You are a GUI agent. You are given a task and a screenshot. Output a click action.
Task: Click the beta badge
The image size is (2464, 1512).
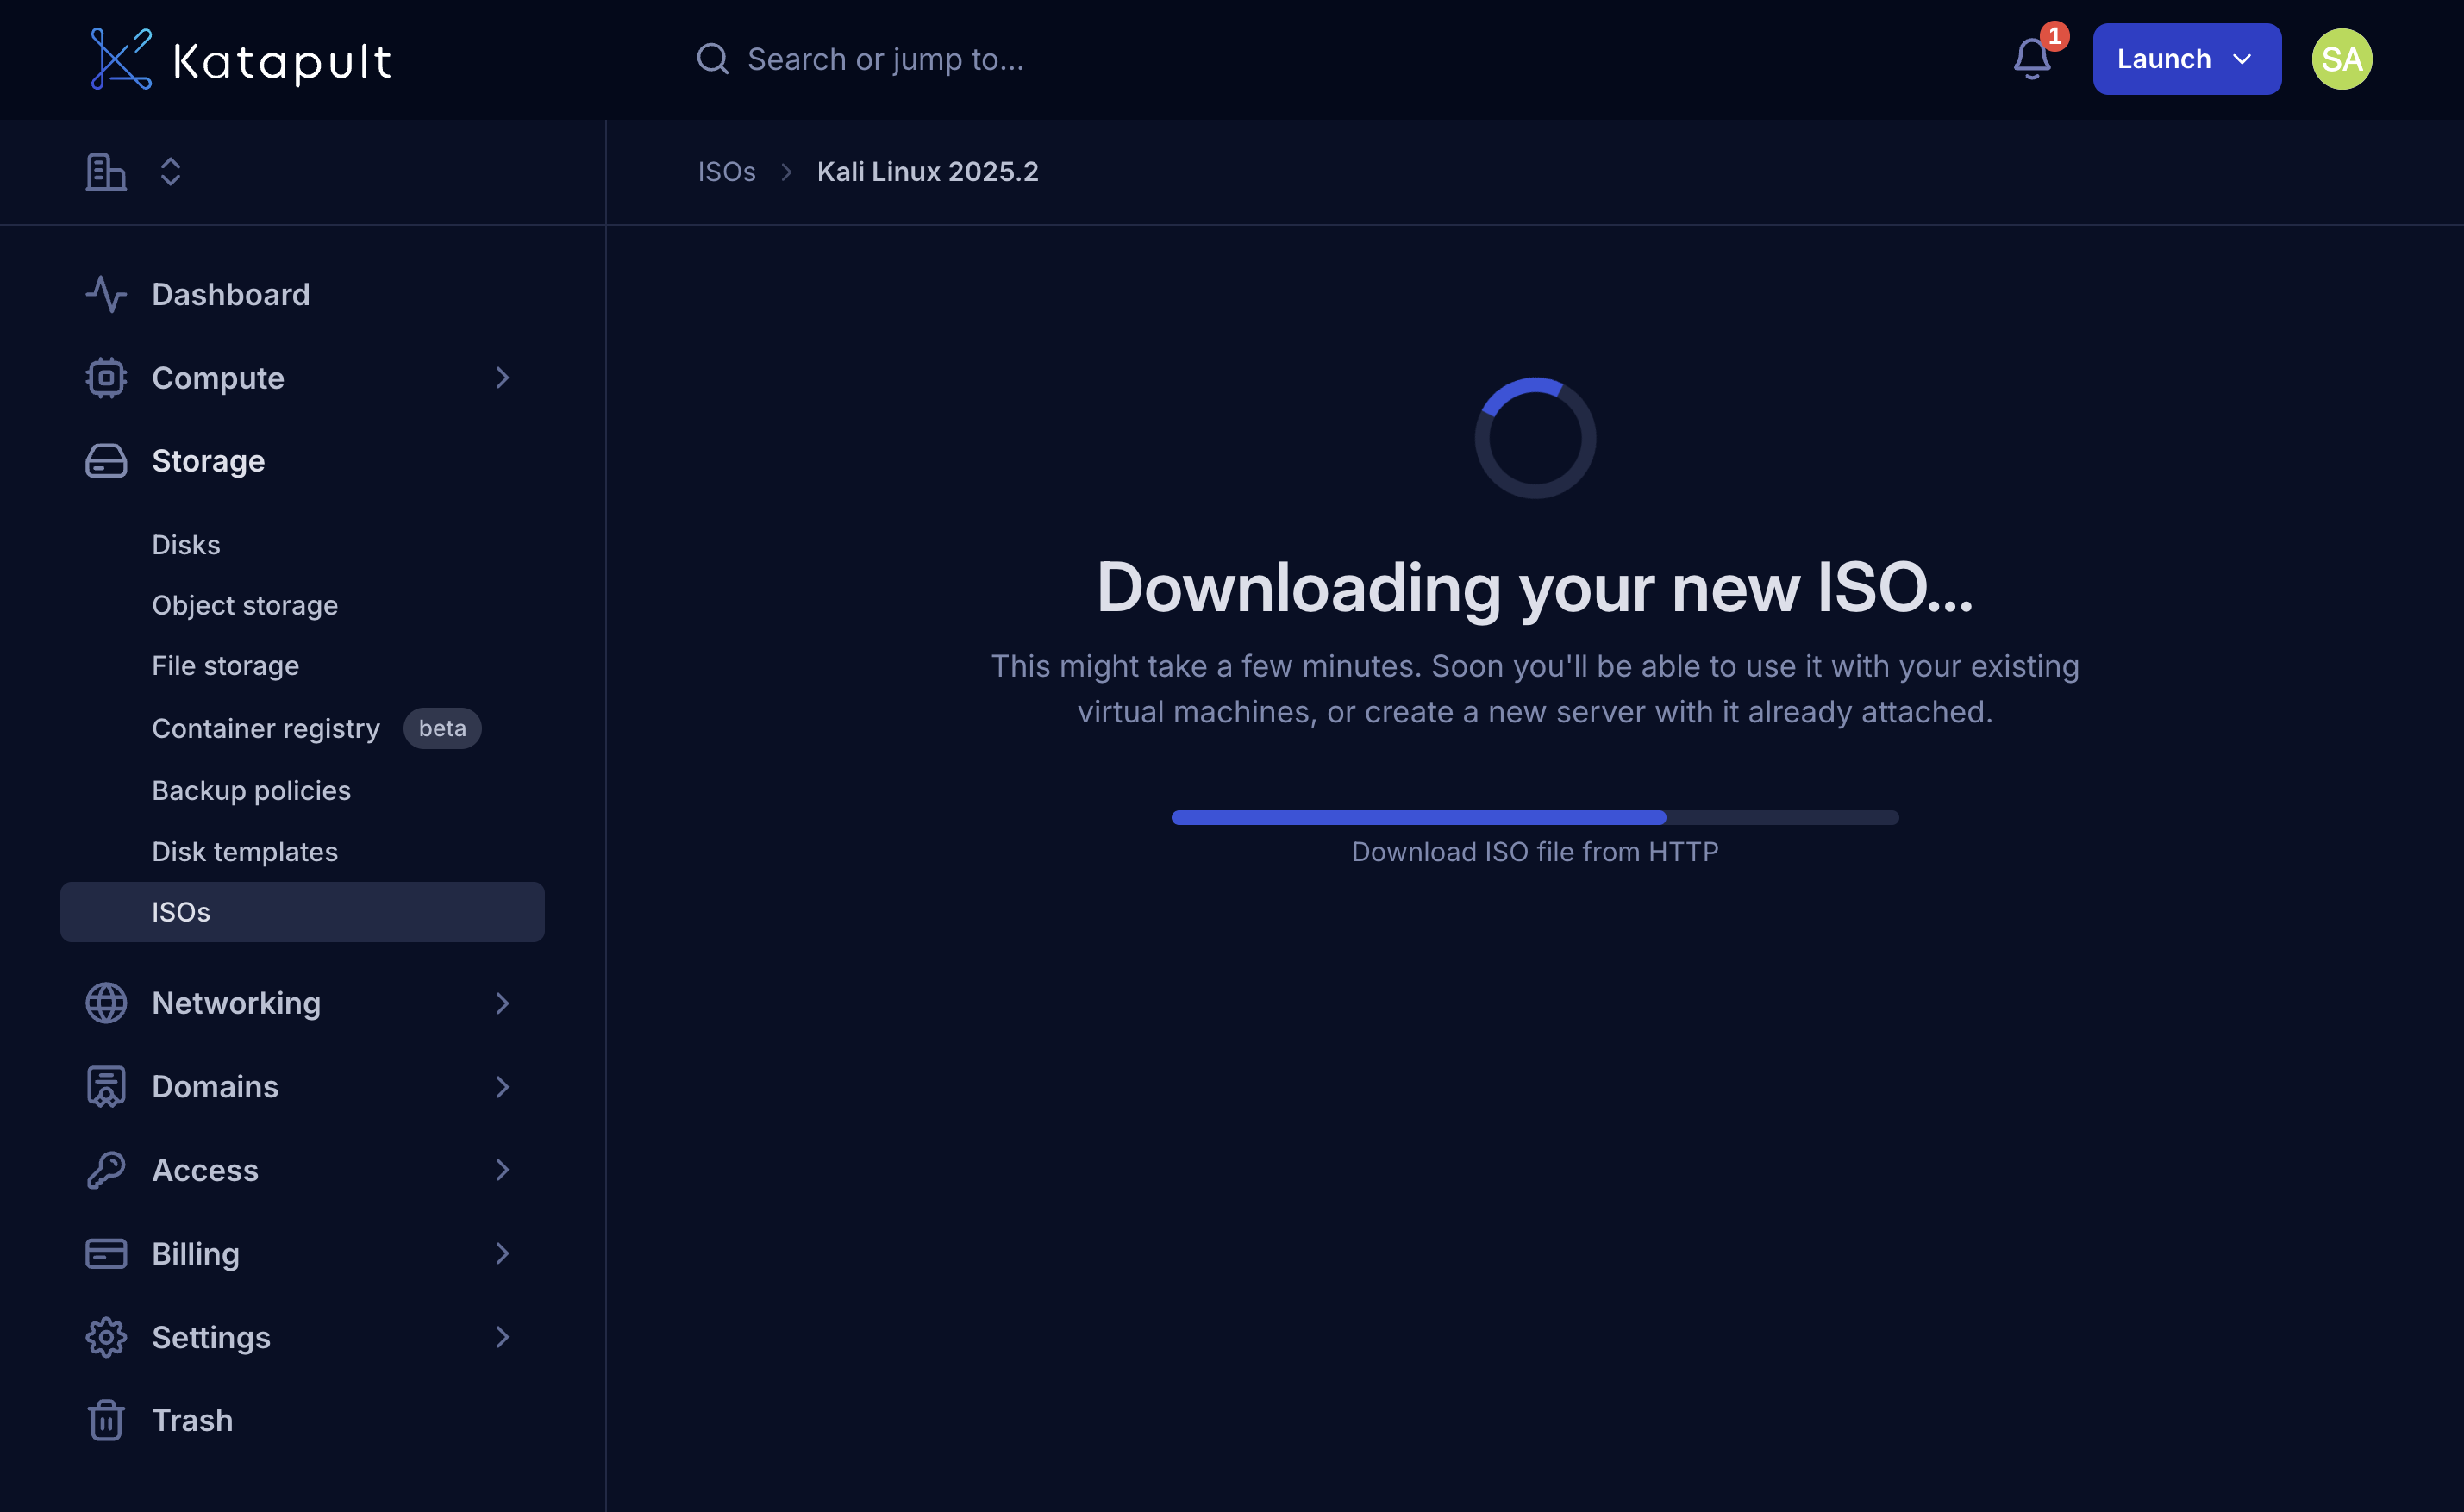(442, 728)
